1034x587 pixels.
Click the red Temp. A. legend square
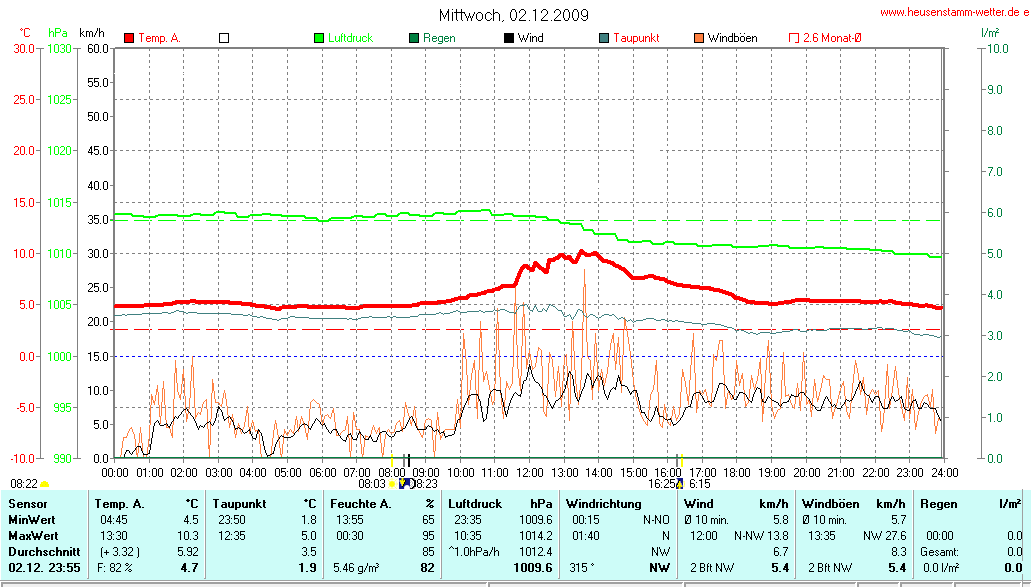tap(129, 38)
